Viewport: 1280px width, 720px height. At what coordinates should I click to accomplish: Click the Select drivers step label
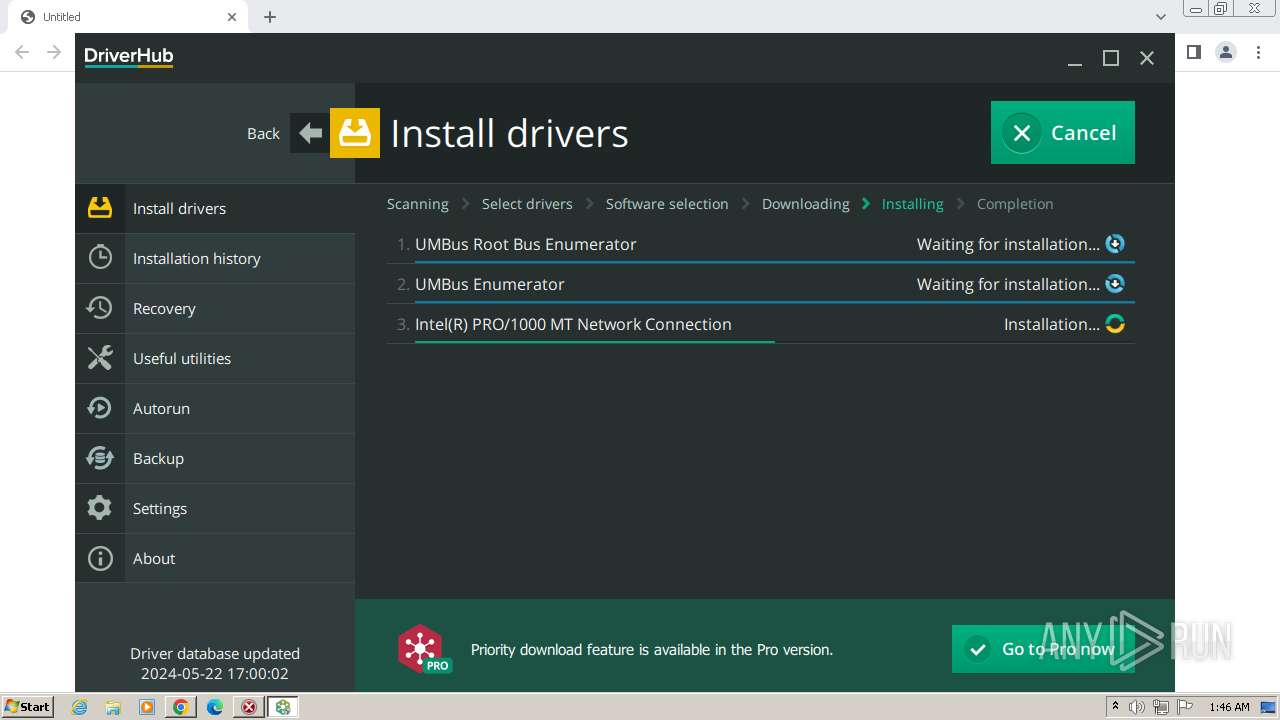(527, 204)
